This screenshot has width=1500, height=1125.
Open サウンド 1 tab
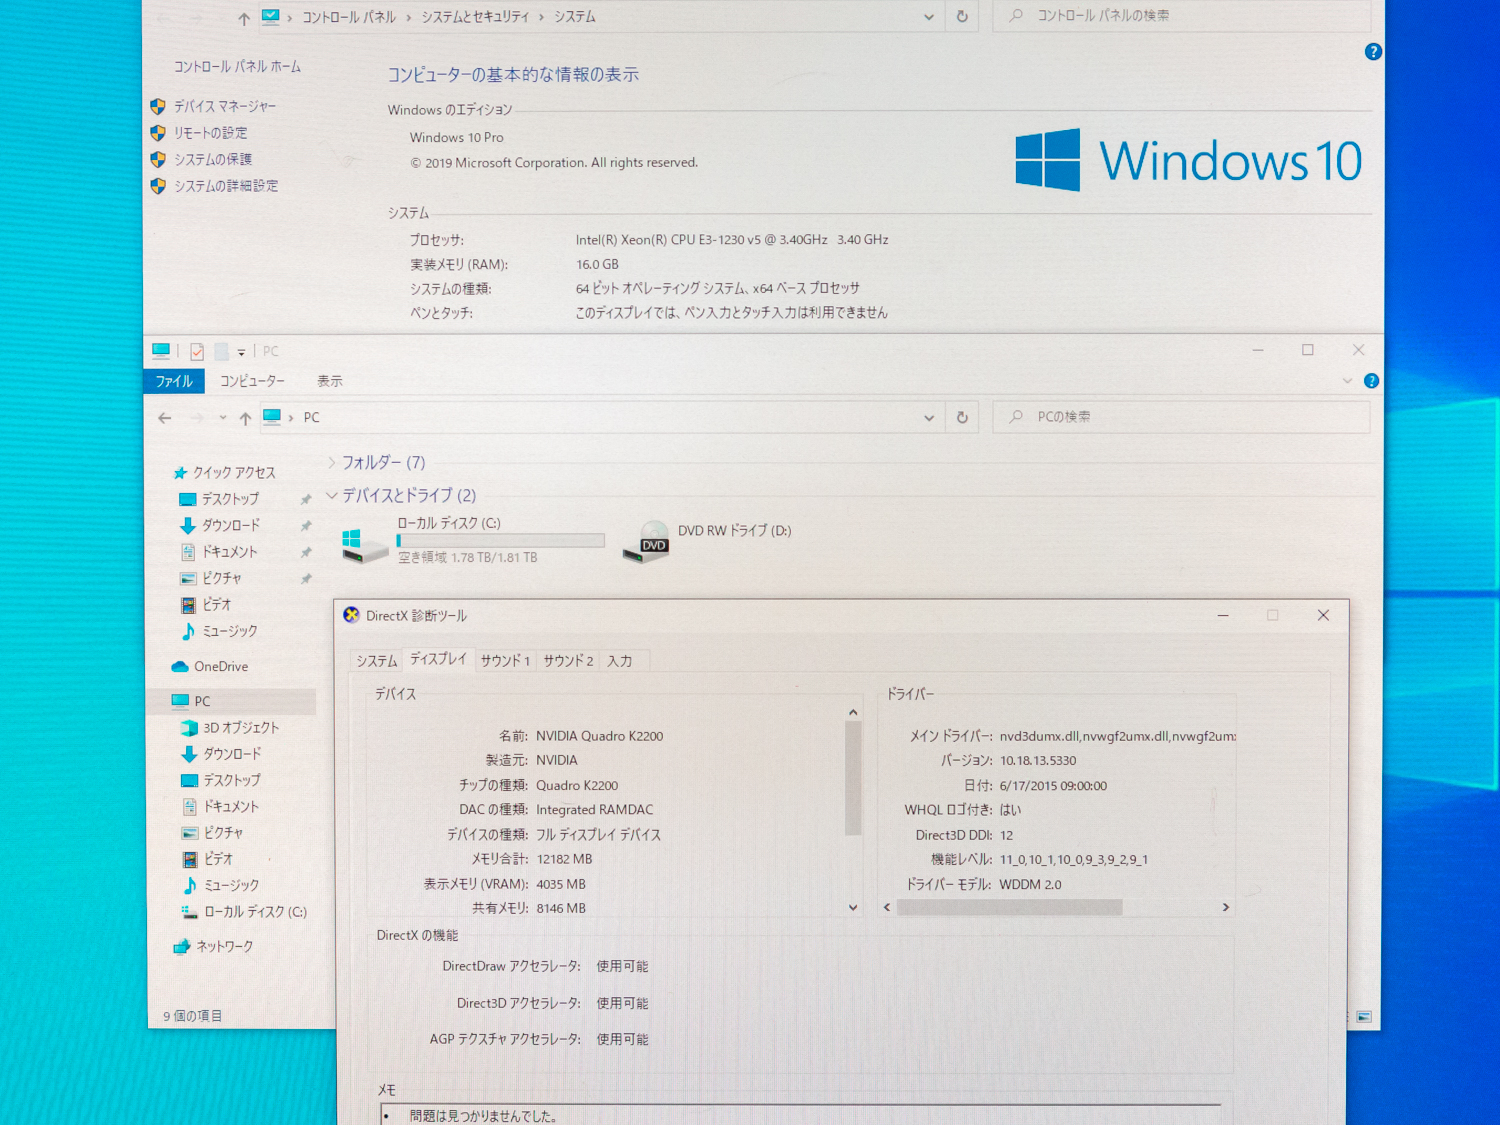click(505, 661)
